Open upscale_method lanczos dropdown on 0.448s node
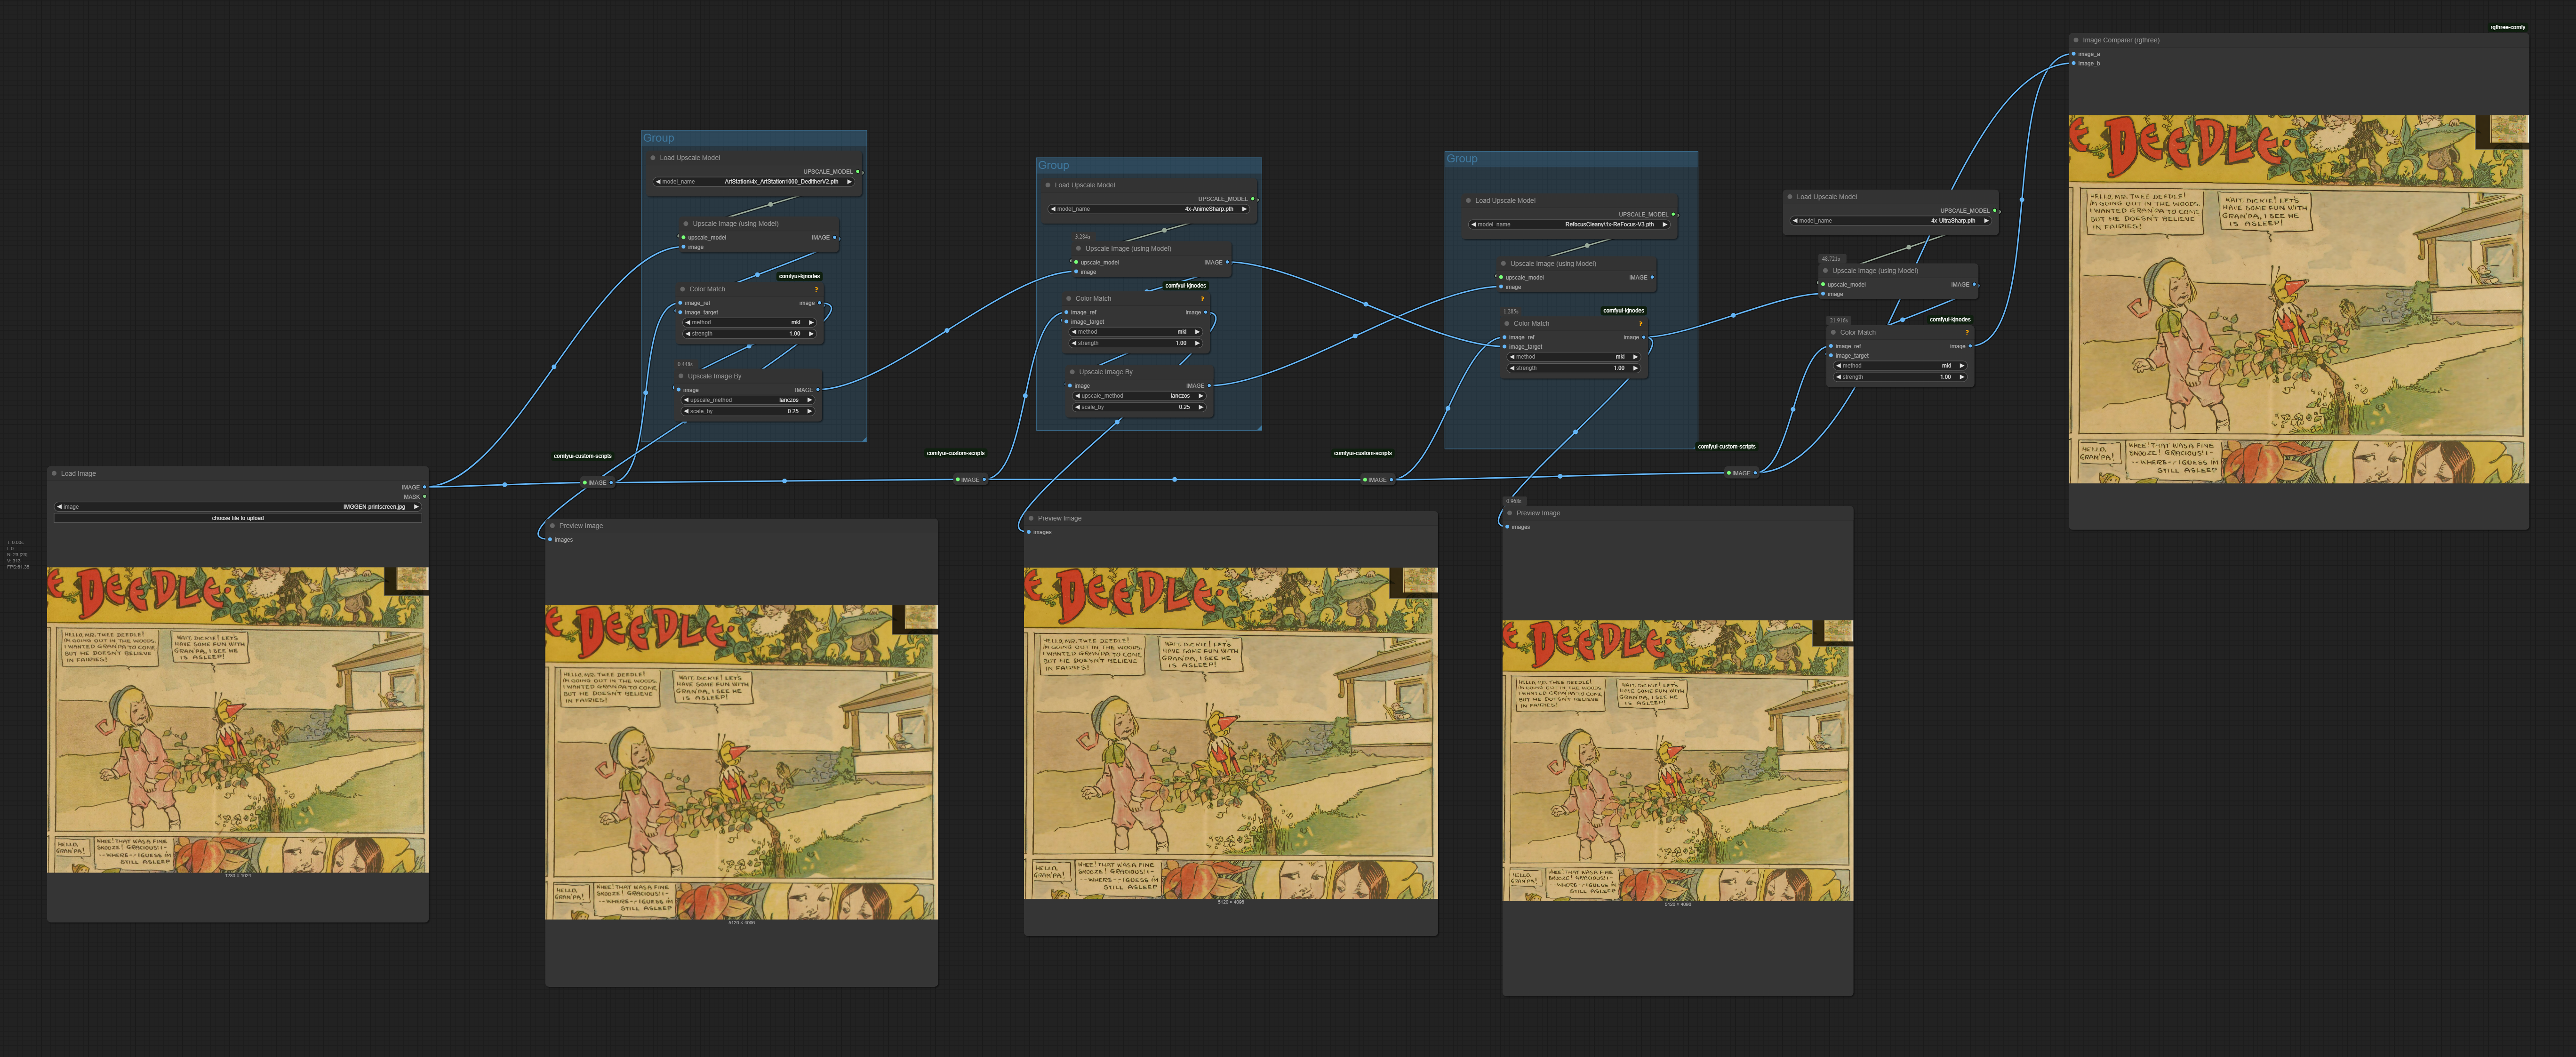 pyautogui.click(x=749, y=400)
